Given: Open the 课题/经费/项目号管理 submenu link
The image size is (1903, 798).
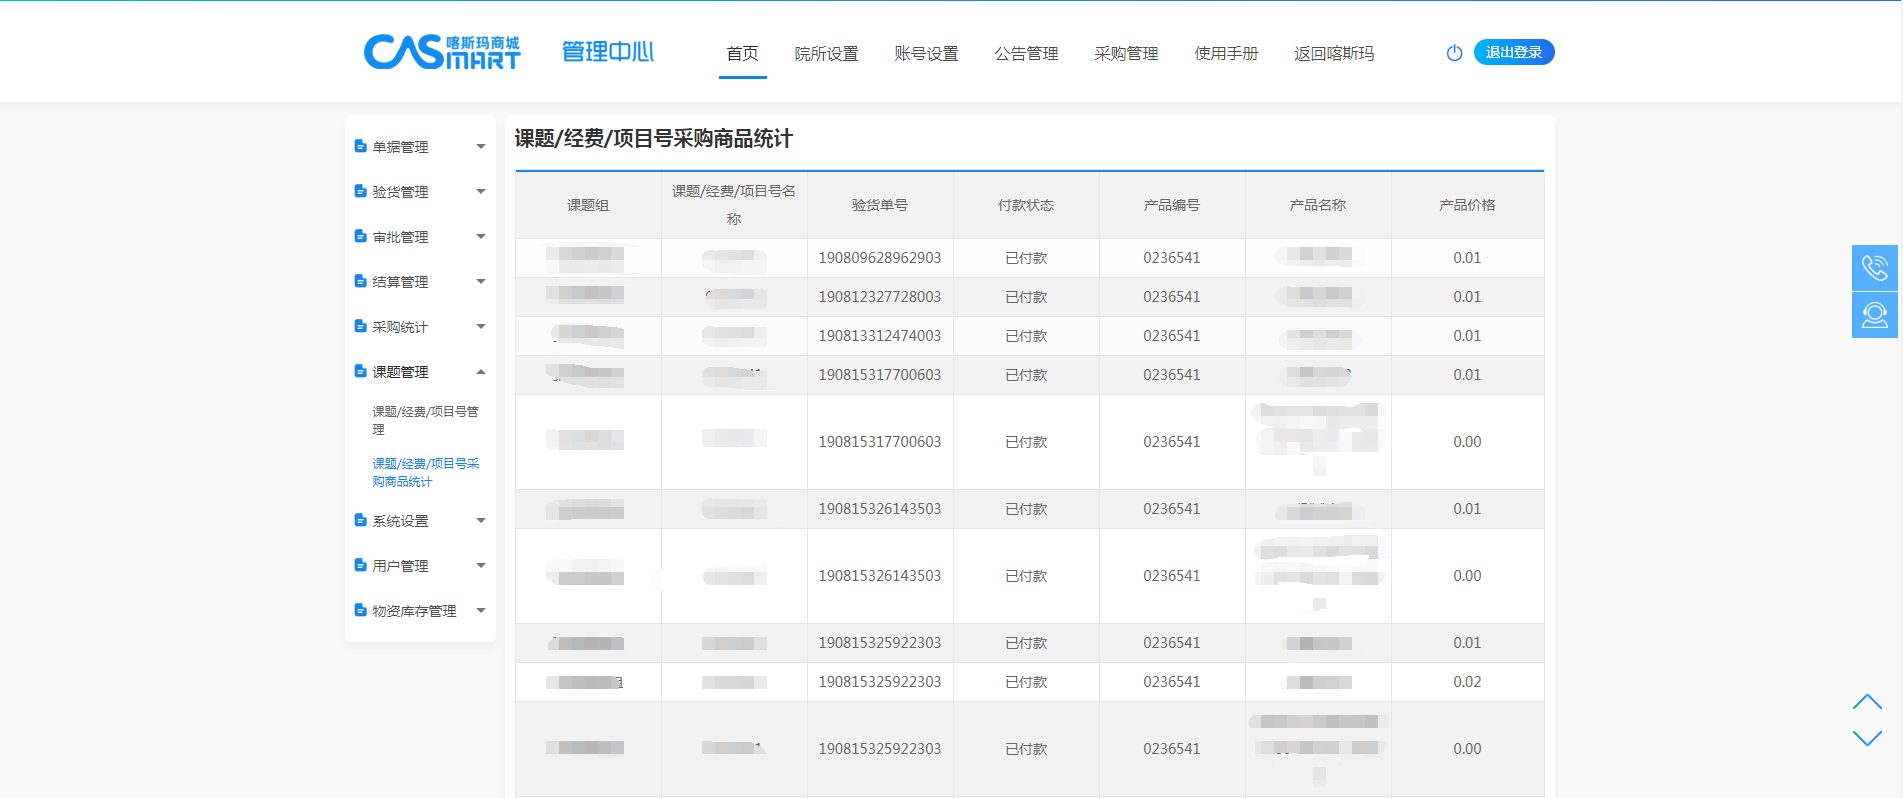Looking at the screenshot, I should (425, 420).
